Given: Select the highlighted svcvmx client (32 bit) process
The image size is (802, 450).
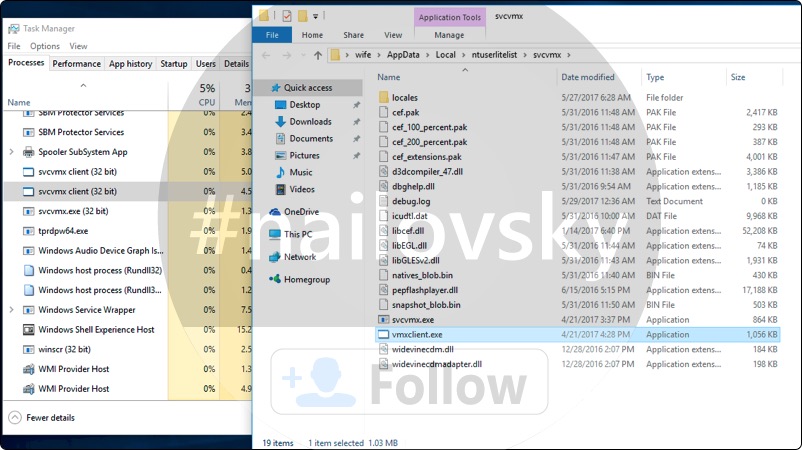Looking at the screenshot, I should click(x=128, y=191).
